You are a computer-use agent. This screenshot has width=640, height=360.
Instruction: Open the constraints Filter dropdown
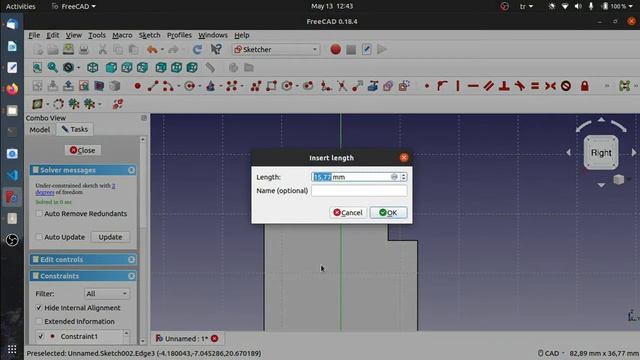tap(106, 293)
